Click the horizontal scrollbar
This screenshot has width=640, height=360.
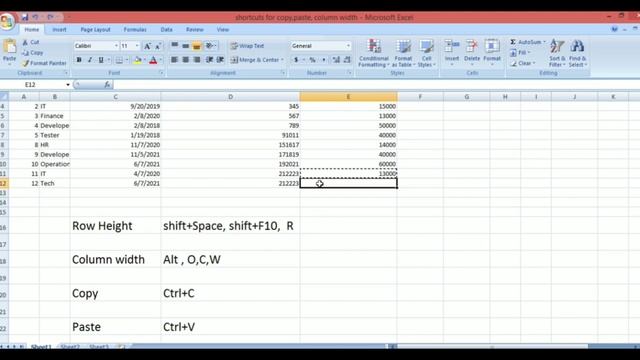click(493, 347)
